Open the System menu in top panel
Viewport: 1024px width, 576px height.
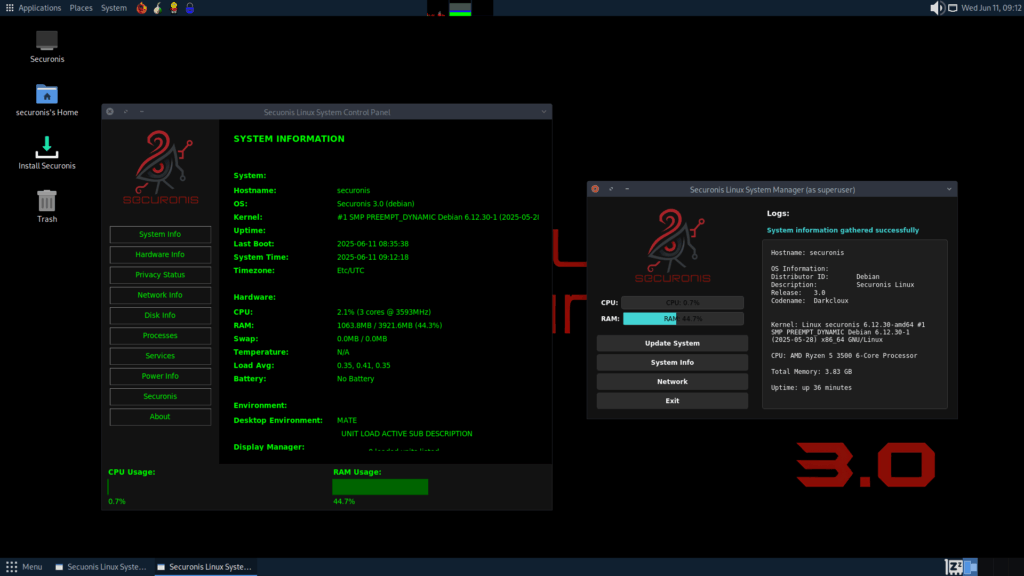tap(114, 8)
